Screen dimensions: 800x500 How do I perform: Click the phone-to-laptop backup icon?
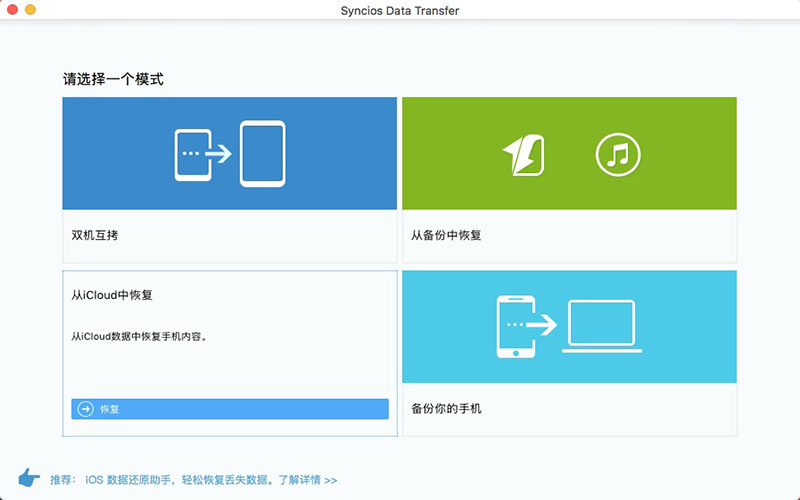click(569, 327)
